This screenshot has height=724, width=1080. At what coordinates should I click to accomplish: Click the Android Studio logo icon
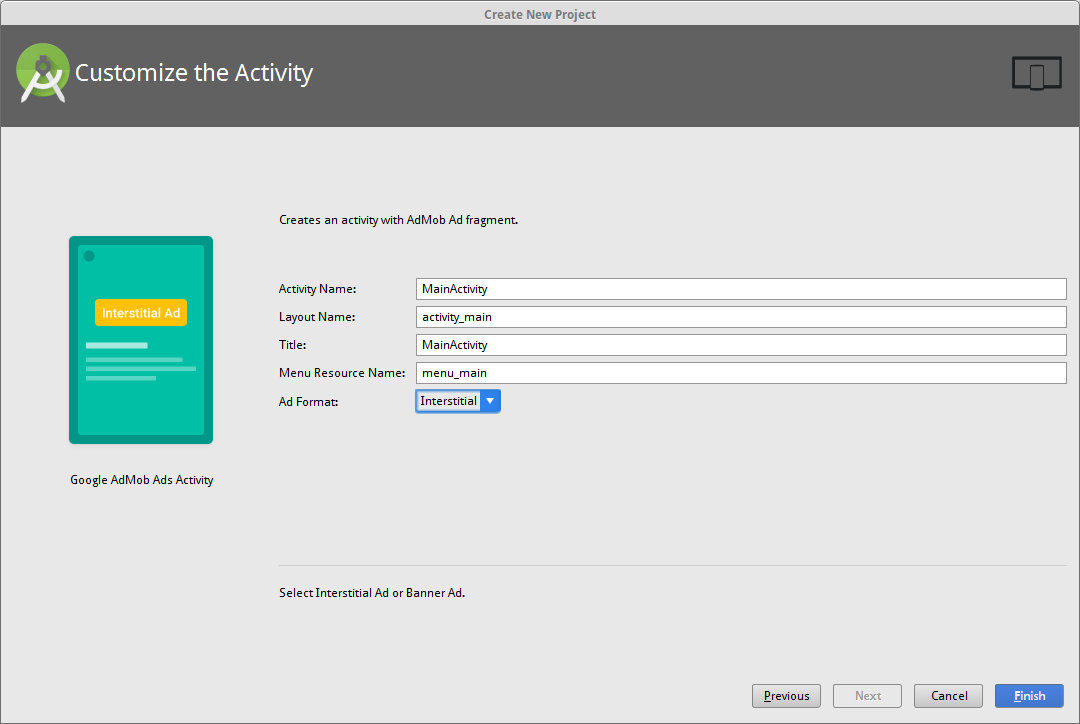click(x=42, y=73)
